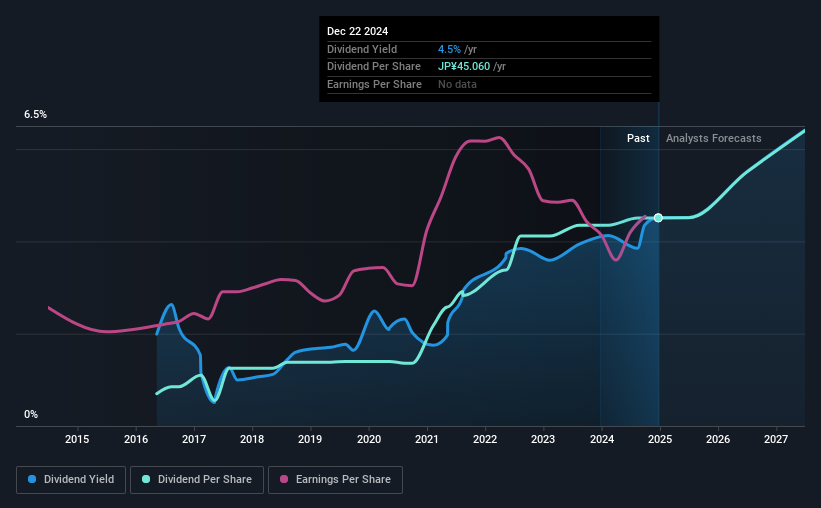
Task: Click the 4.5% dividend yield value
Action: 449,49
